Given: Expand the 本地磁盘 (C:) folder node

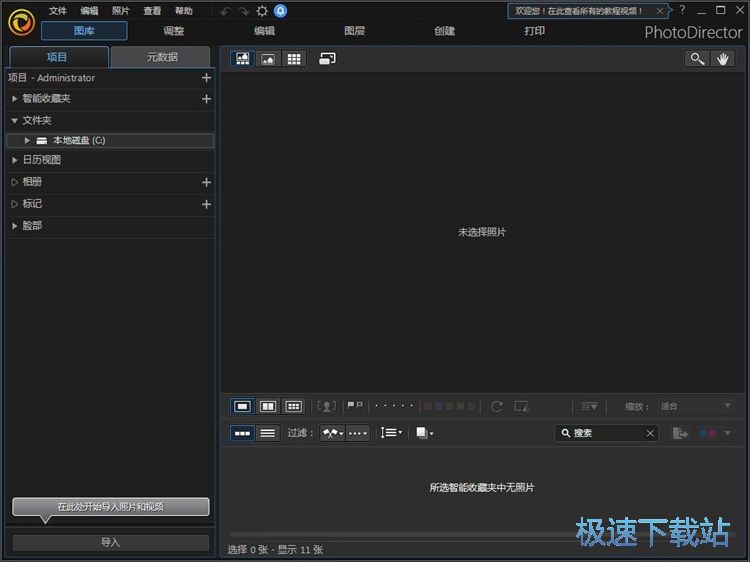Looking at the screenshot, I should pyautogui.click(x=28, y=141).
